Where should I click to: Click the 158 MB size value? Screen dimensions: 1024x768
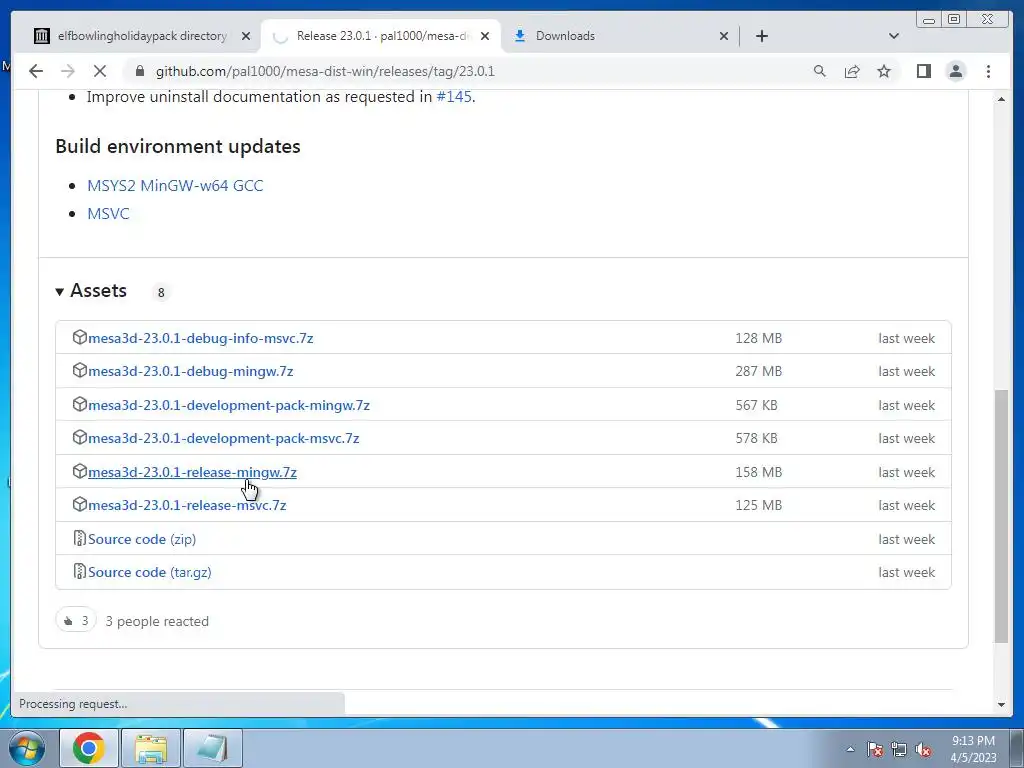(x=758, y=472)
